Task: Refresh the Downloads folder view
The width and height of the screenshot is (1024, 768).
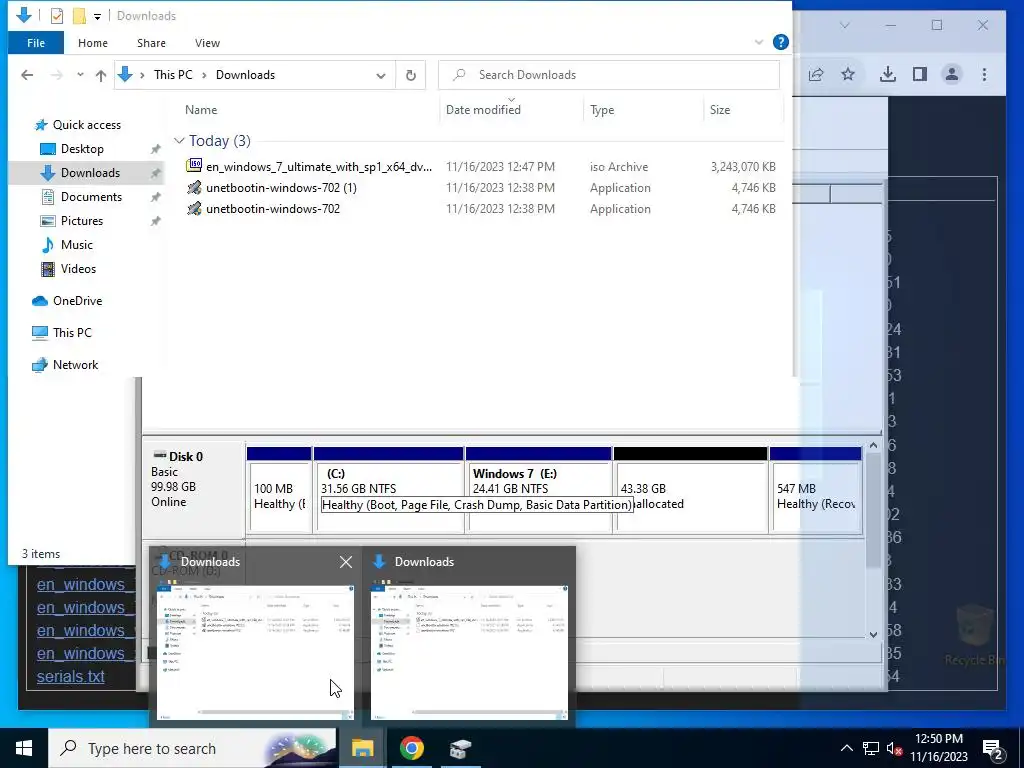Action: (x=410, y=75)
